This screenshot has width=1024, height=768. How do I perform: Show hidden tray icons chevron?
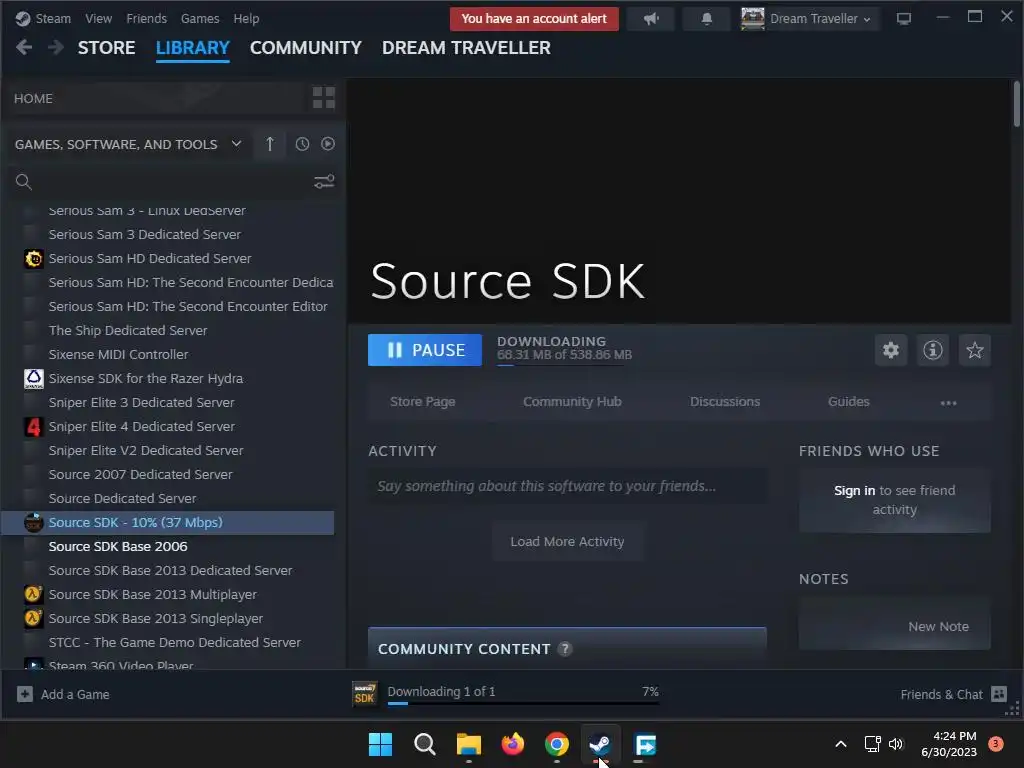(841, 744)
